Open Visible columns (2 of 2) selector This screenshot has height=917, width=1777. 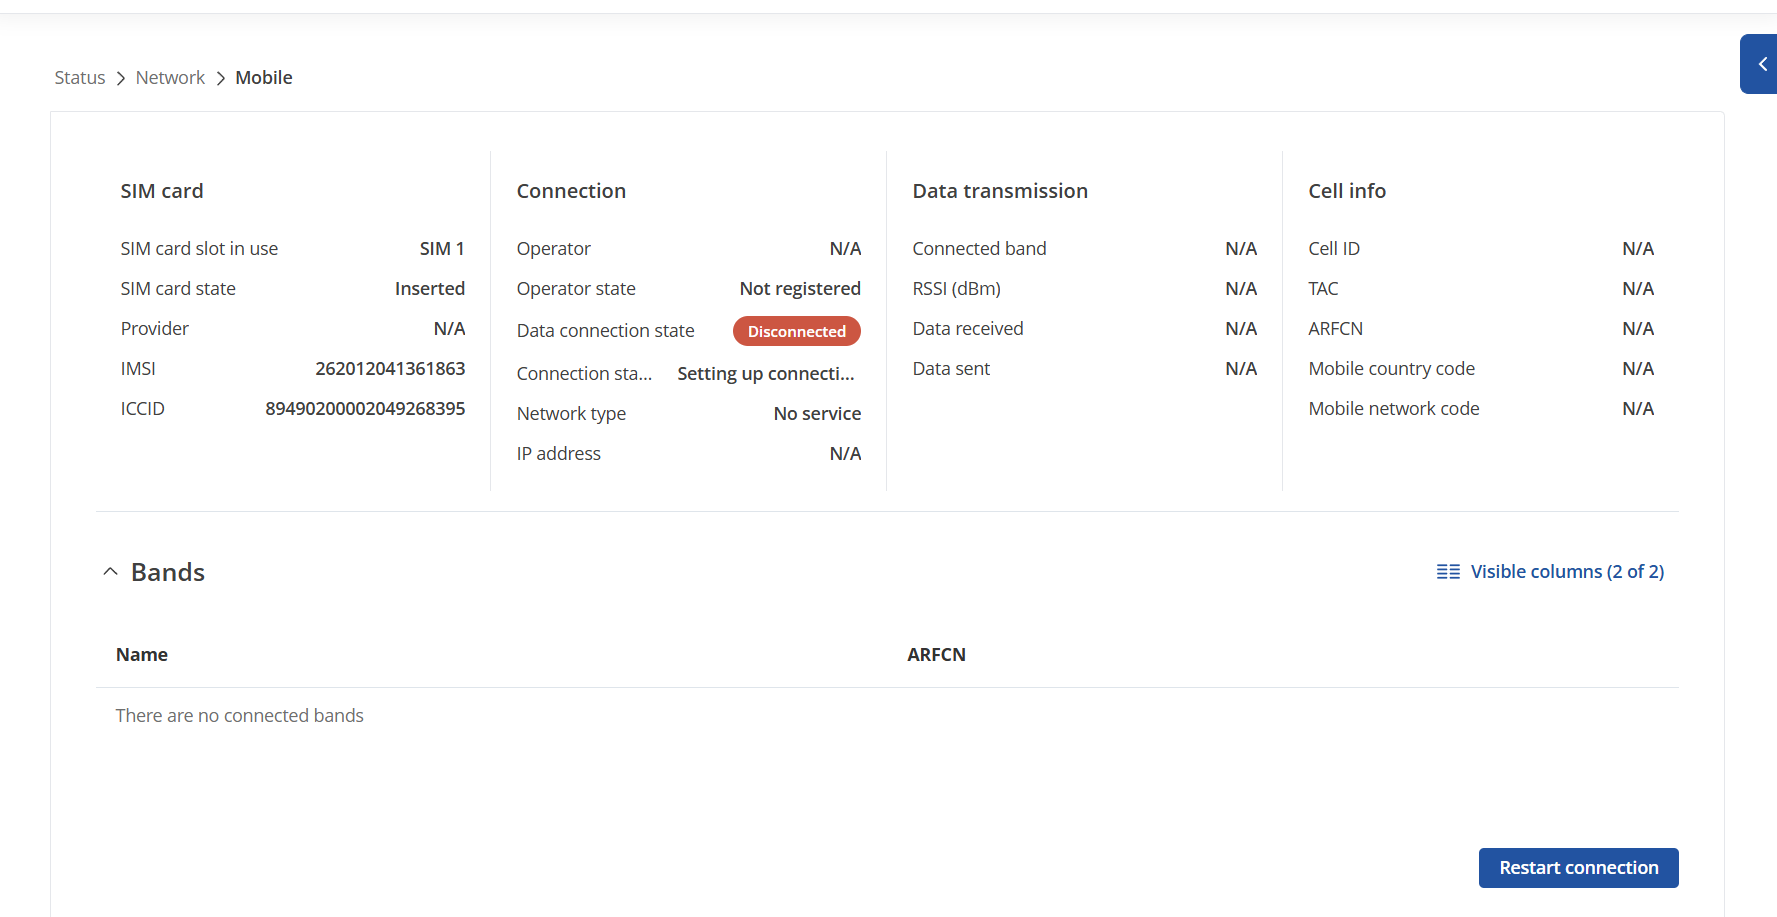click(x=1550, y=572)
